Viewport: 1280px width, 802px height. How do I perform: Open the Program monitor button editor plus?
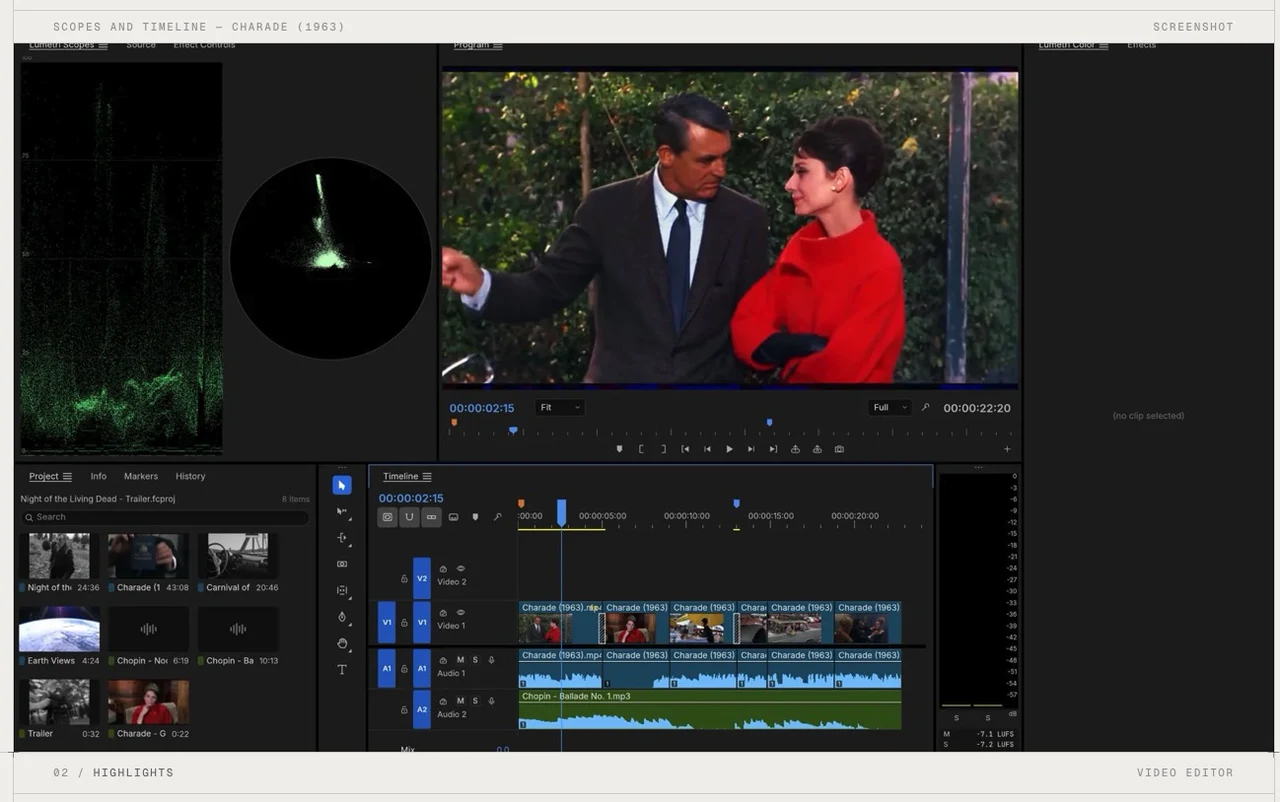(1007, 449)
